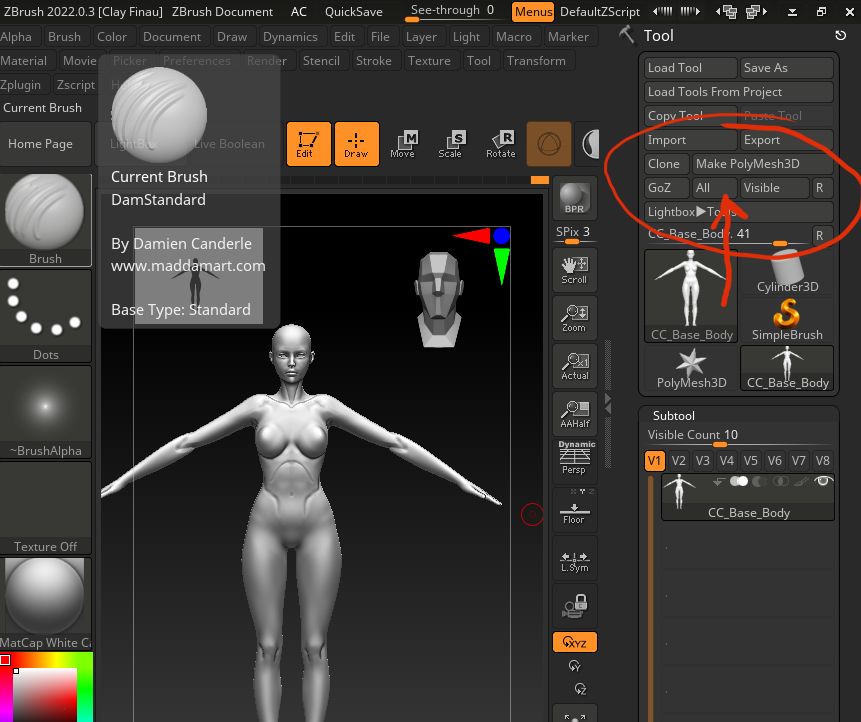Click the Visible Count slider
The width and height of the screenshot is (861, 722).
[739, 436]
